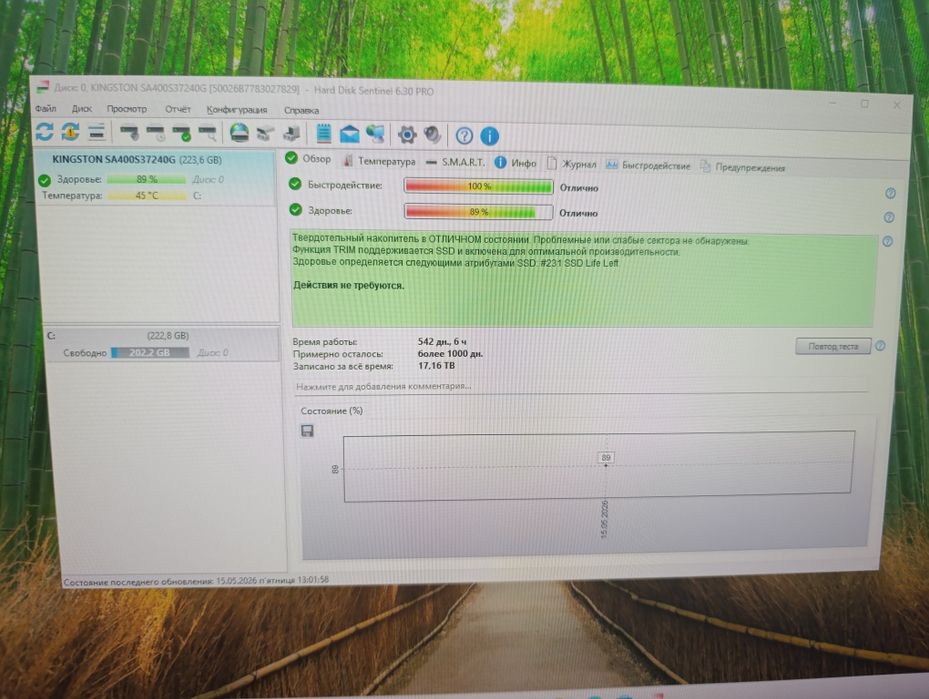Click the 17,16 ТВ written value

(x=437, y=365)
